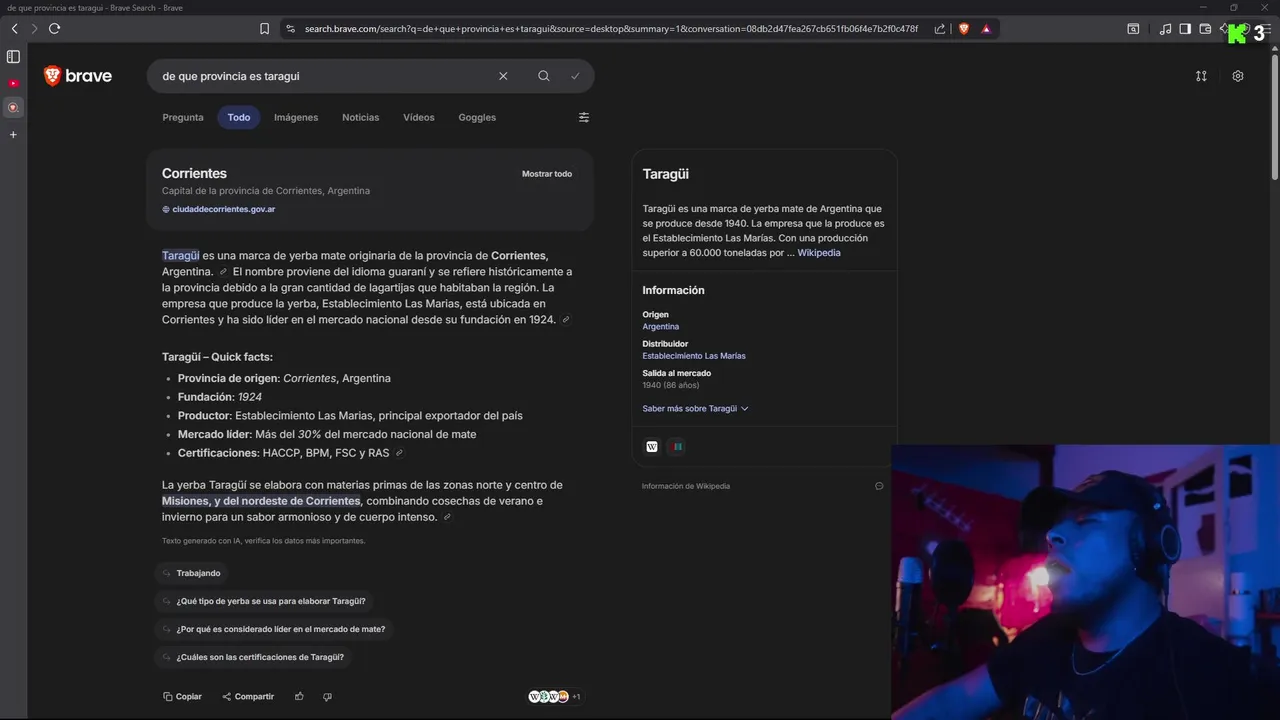Open search filters icon

pyautogui.click(x=584, y=117)
